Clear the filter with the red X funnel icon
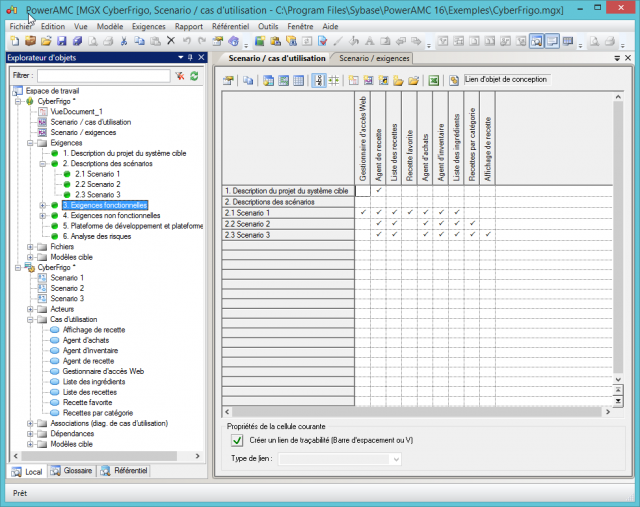The height and width of the screenshot is (507, 640). pyautogui.click(x=180, y=76)
